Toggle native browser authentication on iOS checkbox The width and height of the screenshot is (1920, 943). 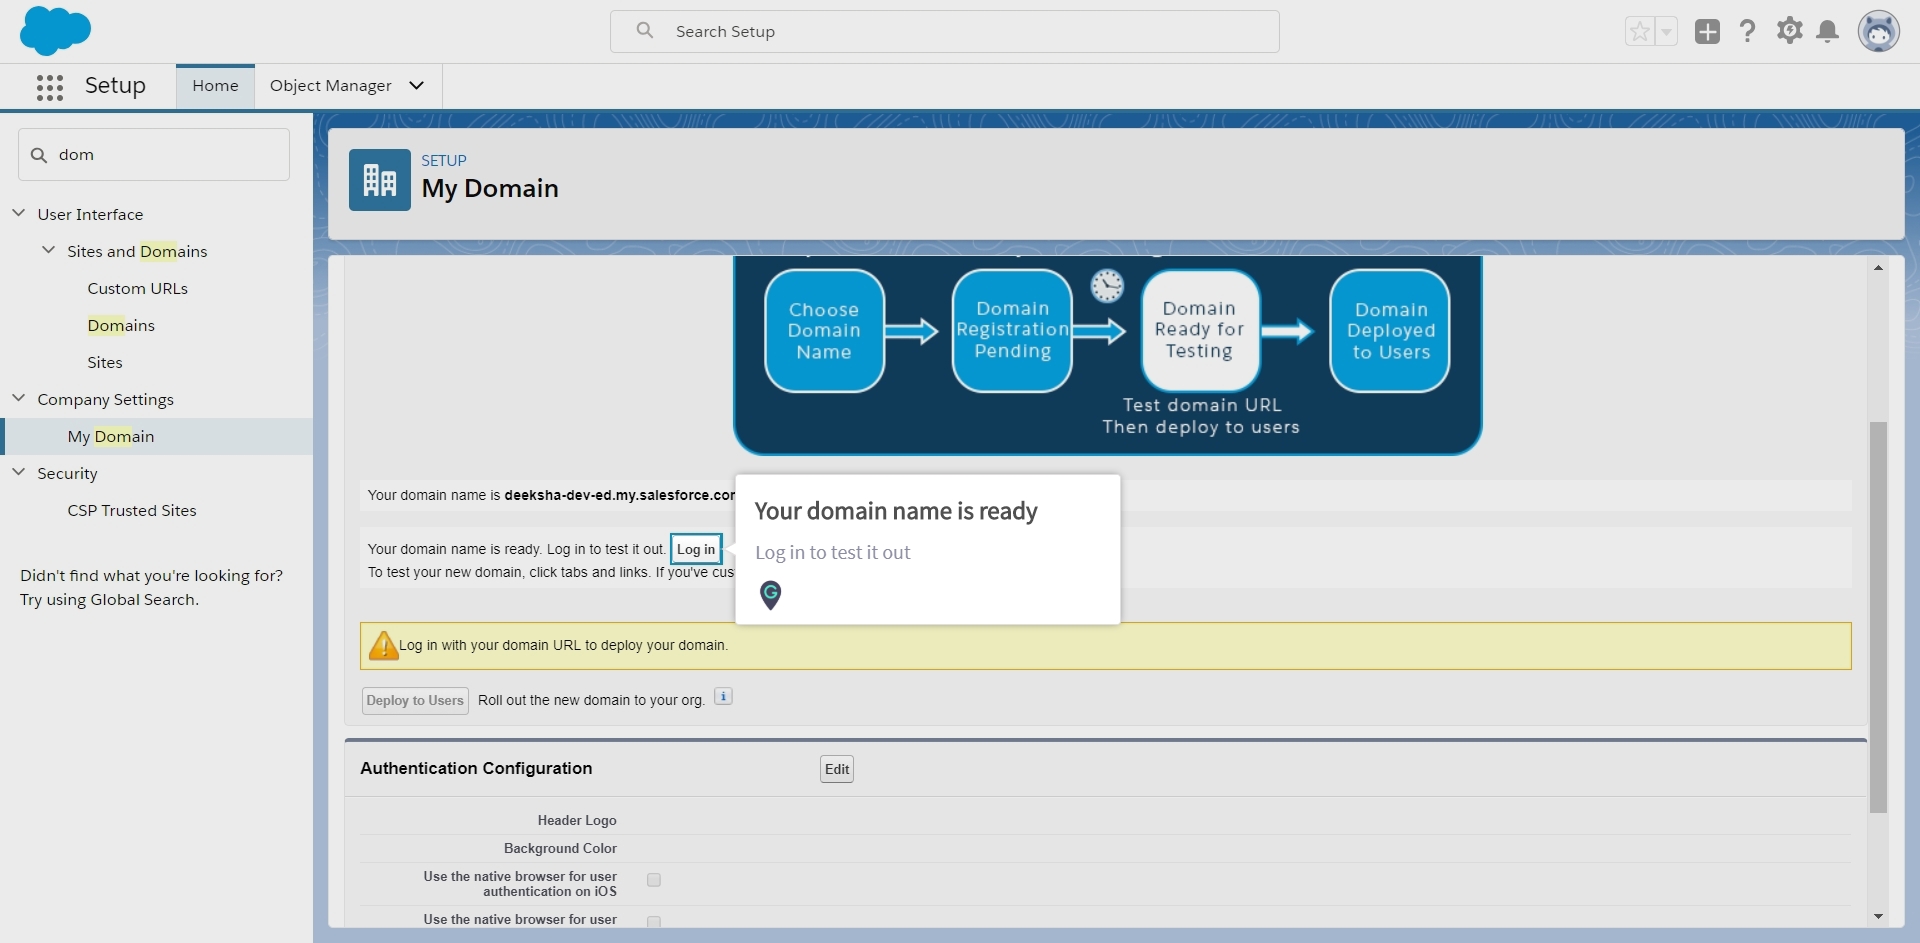click(654, 880)
